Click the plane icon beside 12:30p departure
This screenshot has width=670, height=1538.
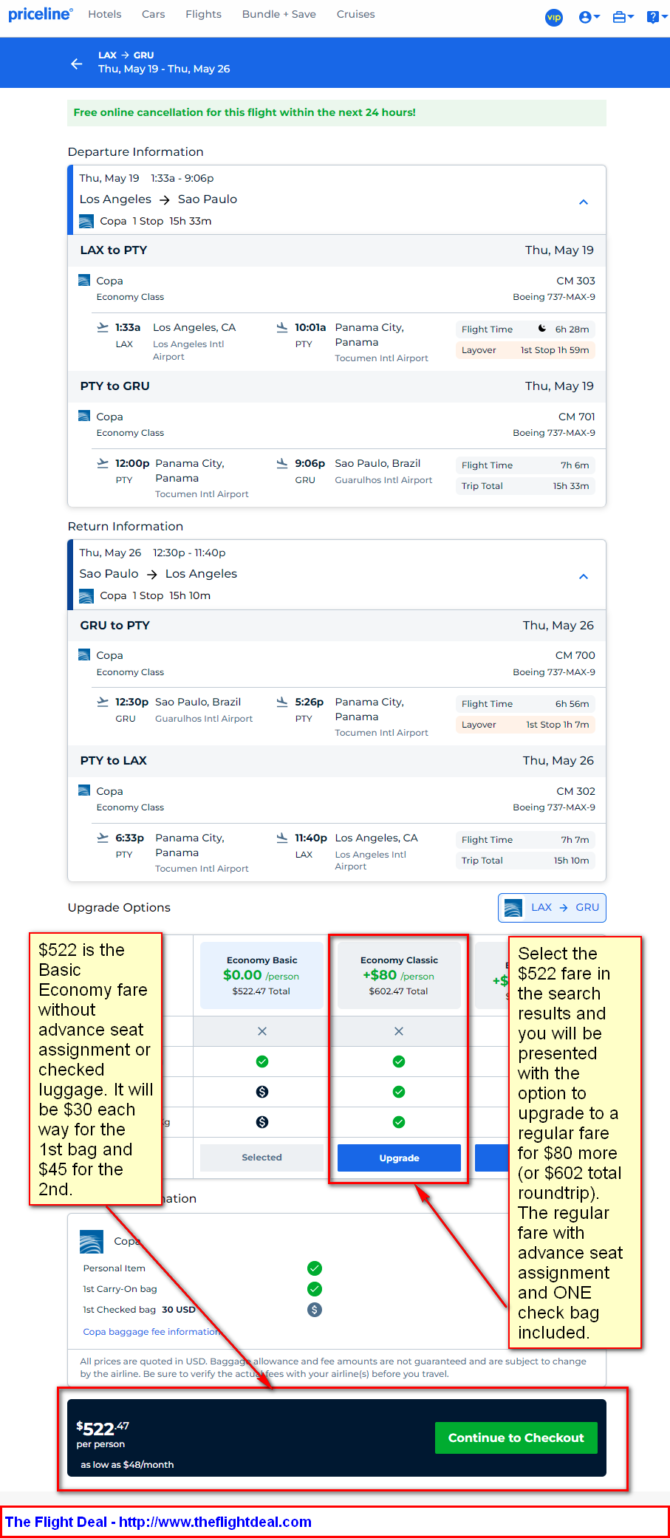[102, 702]
